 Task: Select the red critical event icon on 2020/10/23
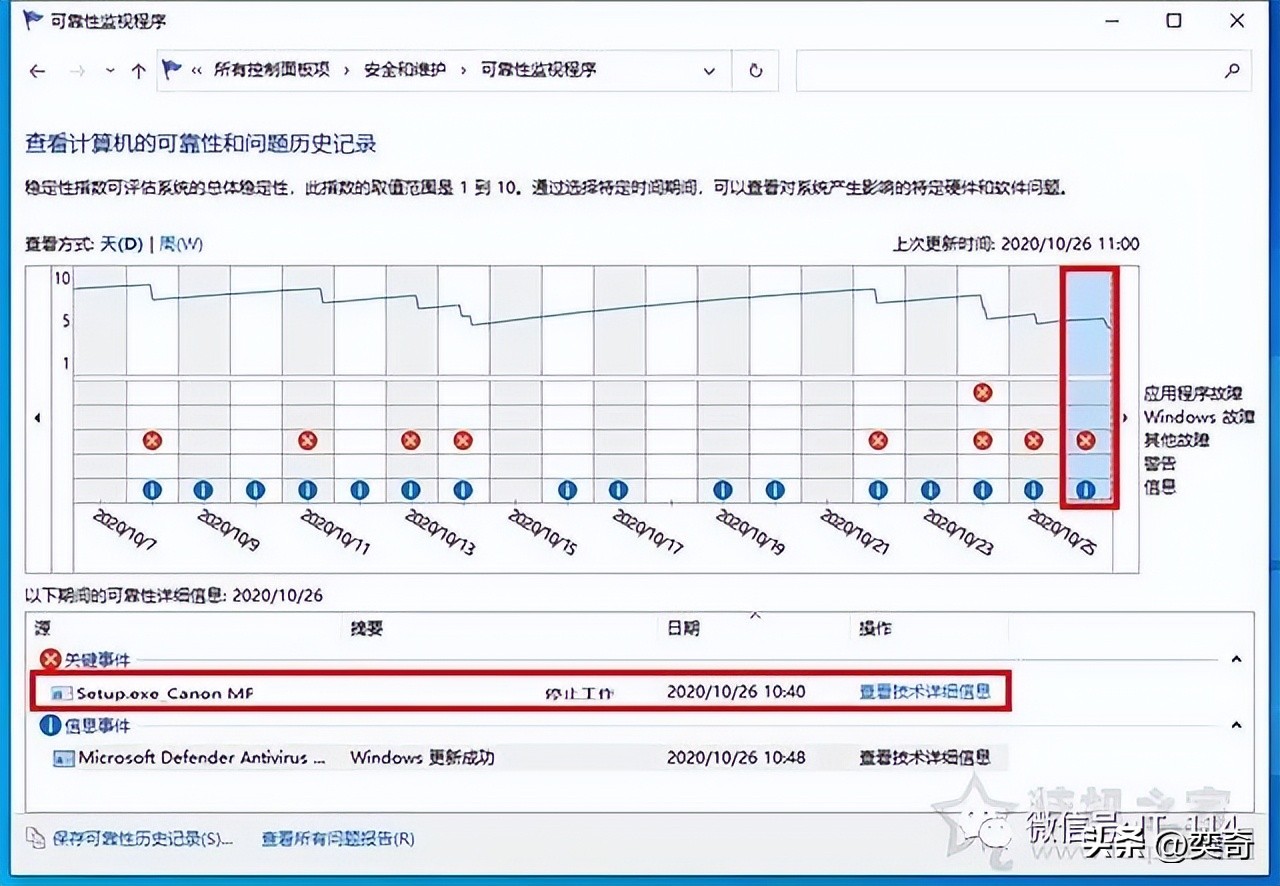pos(982,440)
